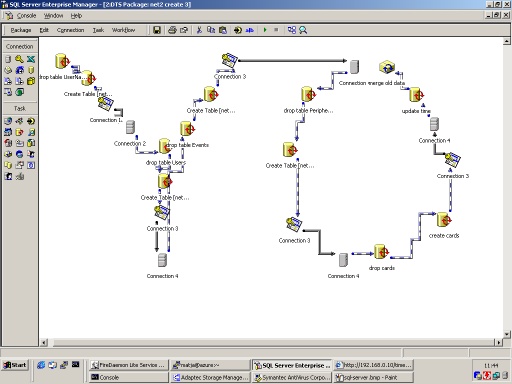Click the Save package toolbar icon
The height and width of the screenshot is (384, 512).
pyautogui.click(x=157, y=30)
